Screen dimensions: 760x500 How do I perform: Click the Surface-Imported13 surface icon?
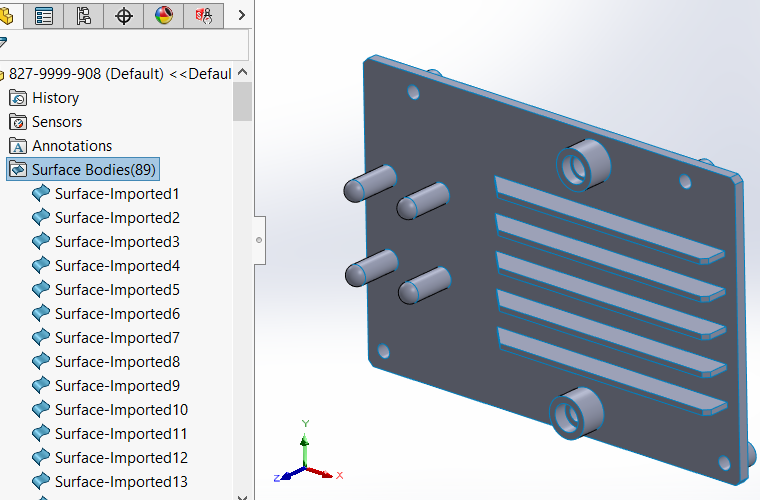41,481
